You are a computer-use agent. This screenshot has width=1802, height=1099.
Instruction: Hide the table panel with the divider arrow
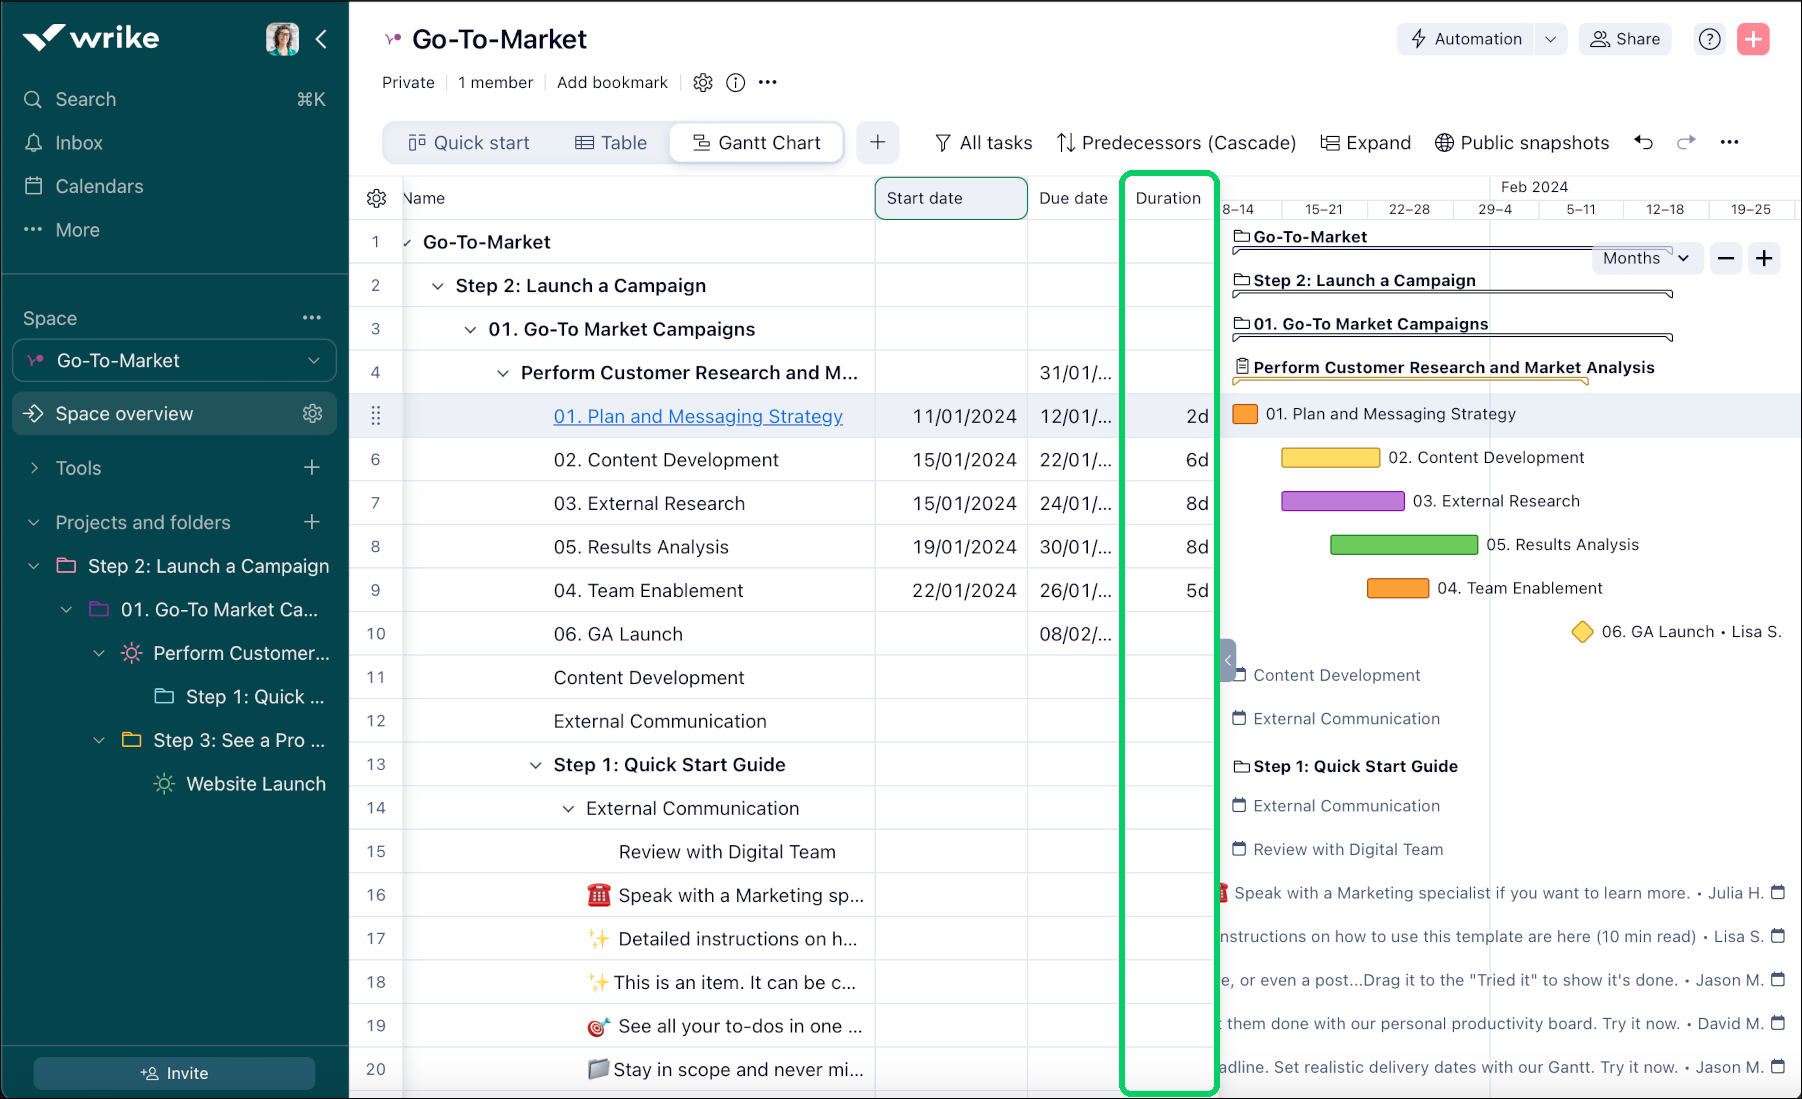[1228, 660]
